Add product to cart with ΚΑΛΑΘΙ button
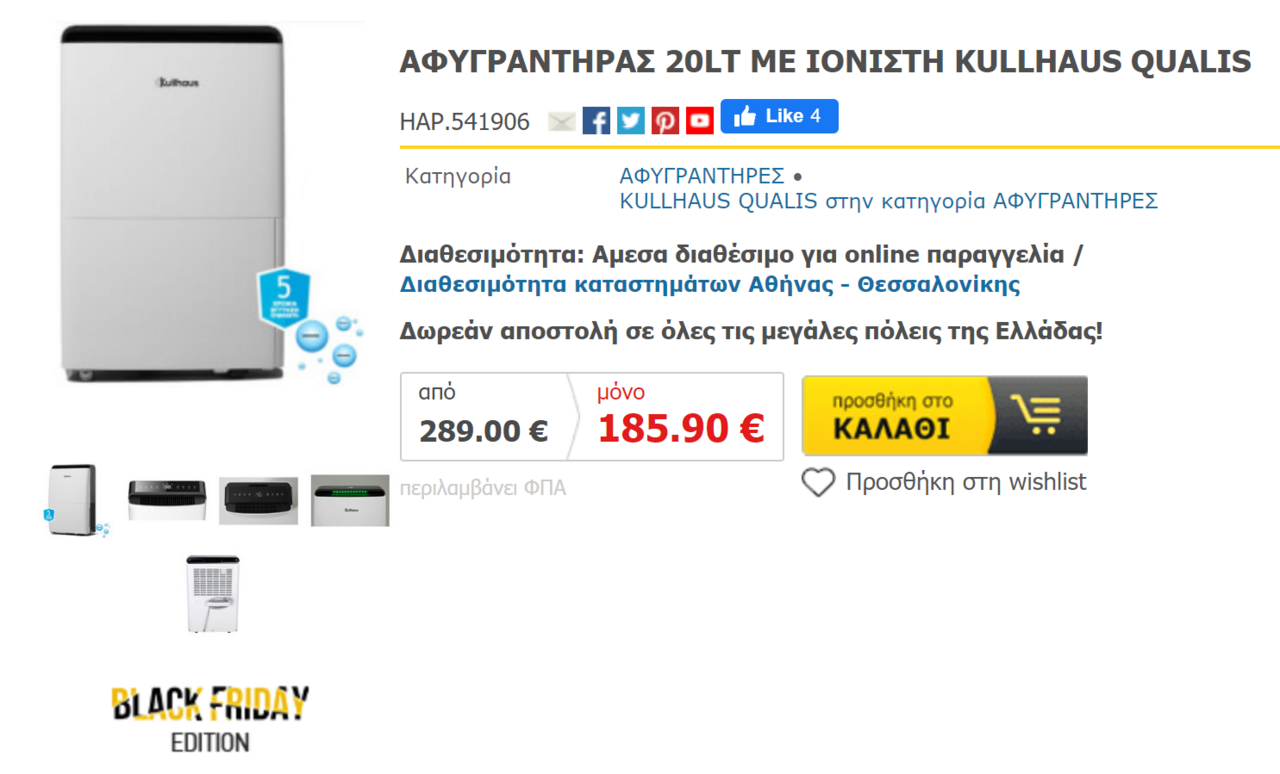Image resolution: width=1280 pixels, height=774 pixels. (x=944, y=416)
